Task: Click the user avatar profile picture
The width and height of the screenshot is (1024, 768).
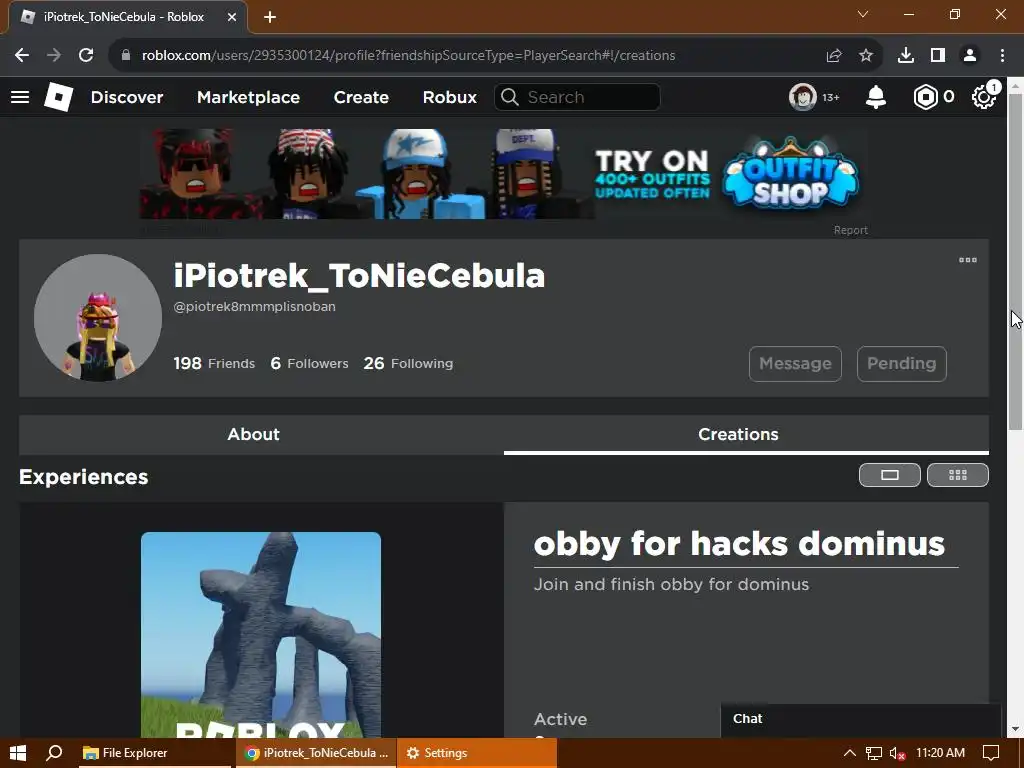Action: pyautogui.click(x=98, y=318)
